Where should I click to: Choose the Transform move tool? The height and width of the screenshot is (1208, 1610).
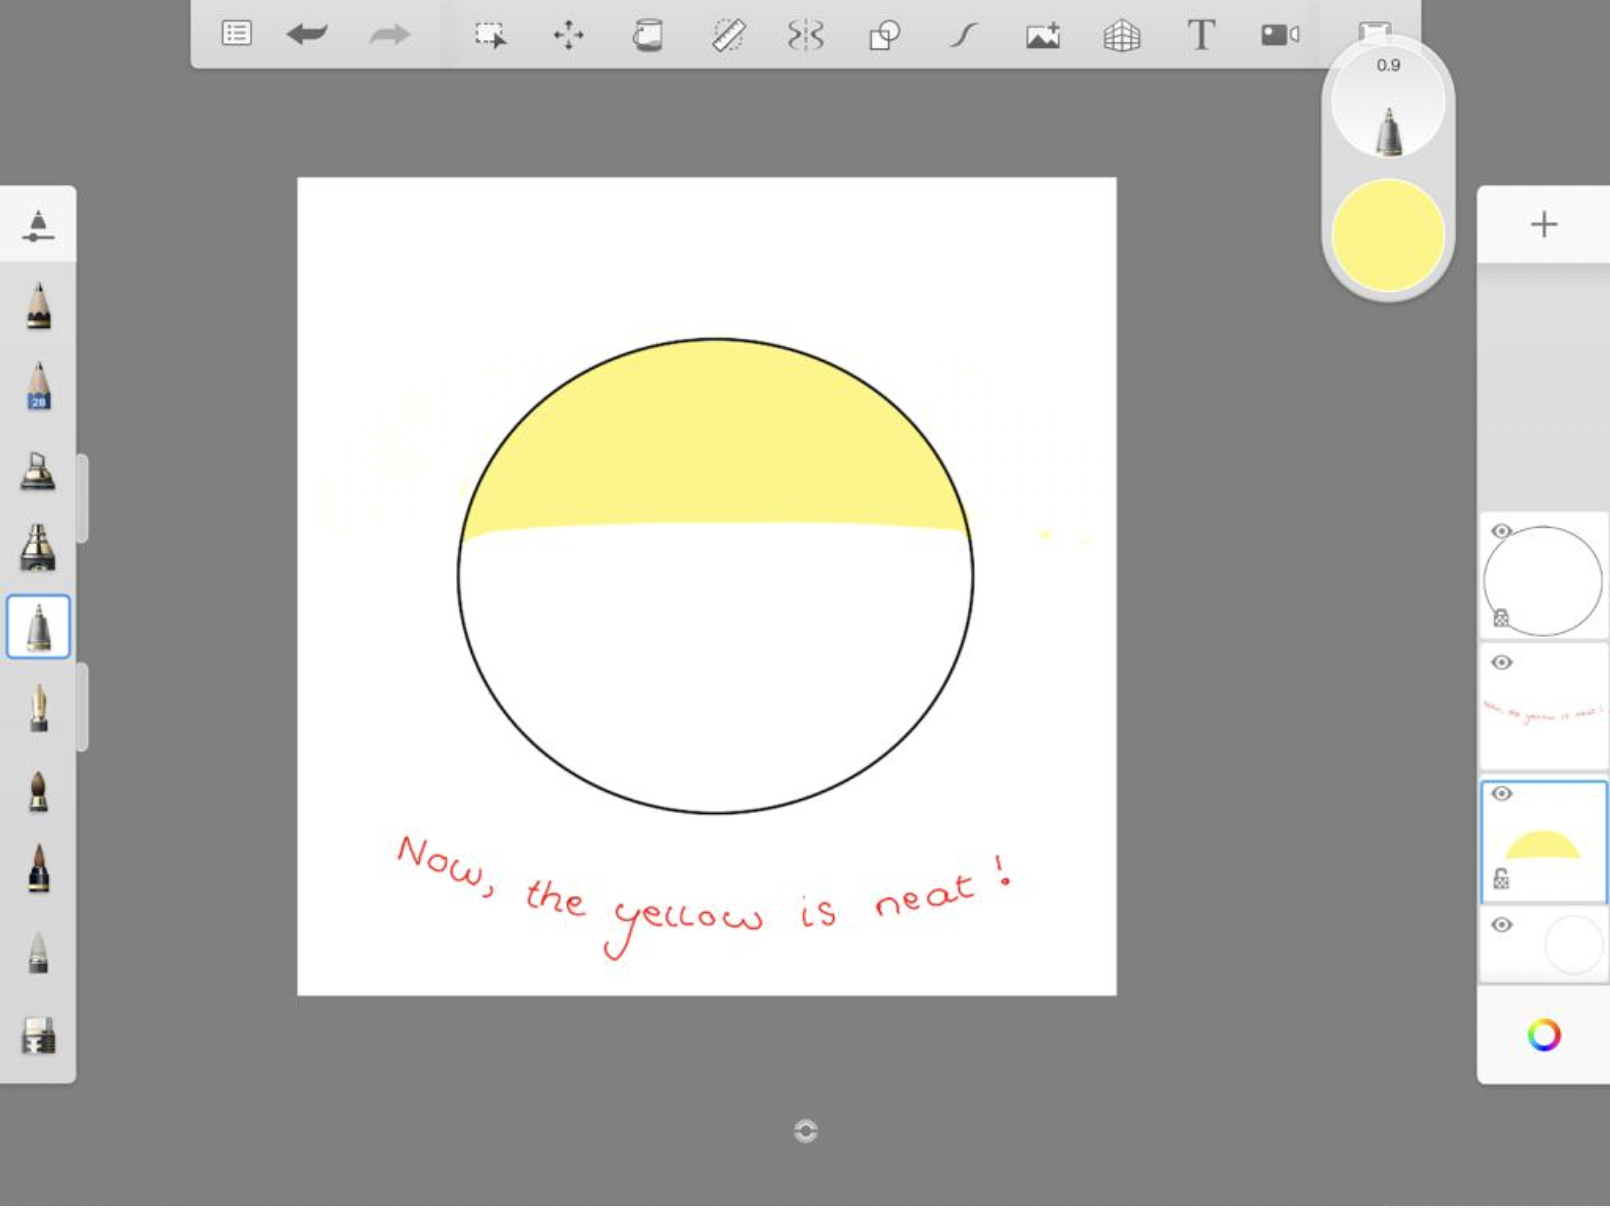[x=569, y=35]
